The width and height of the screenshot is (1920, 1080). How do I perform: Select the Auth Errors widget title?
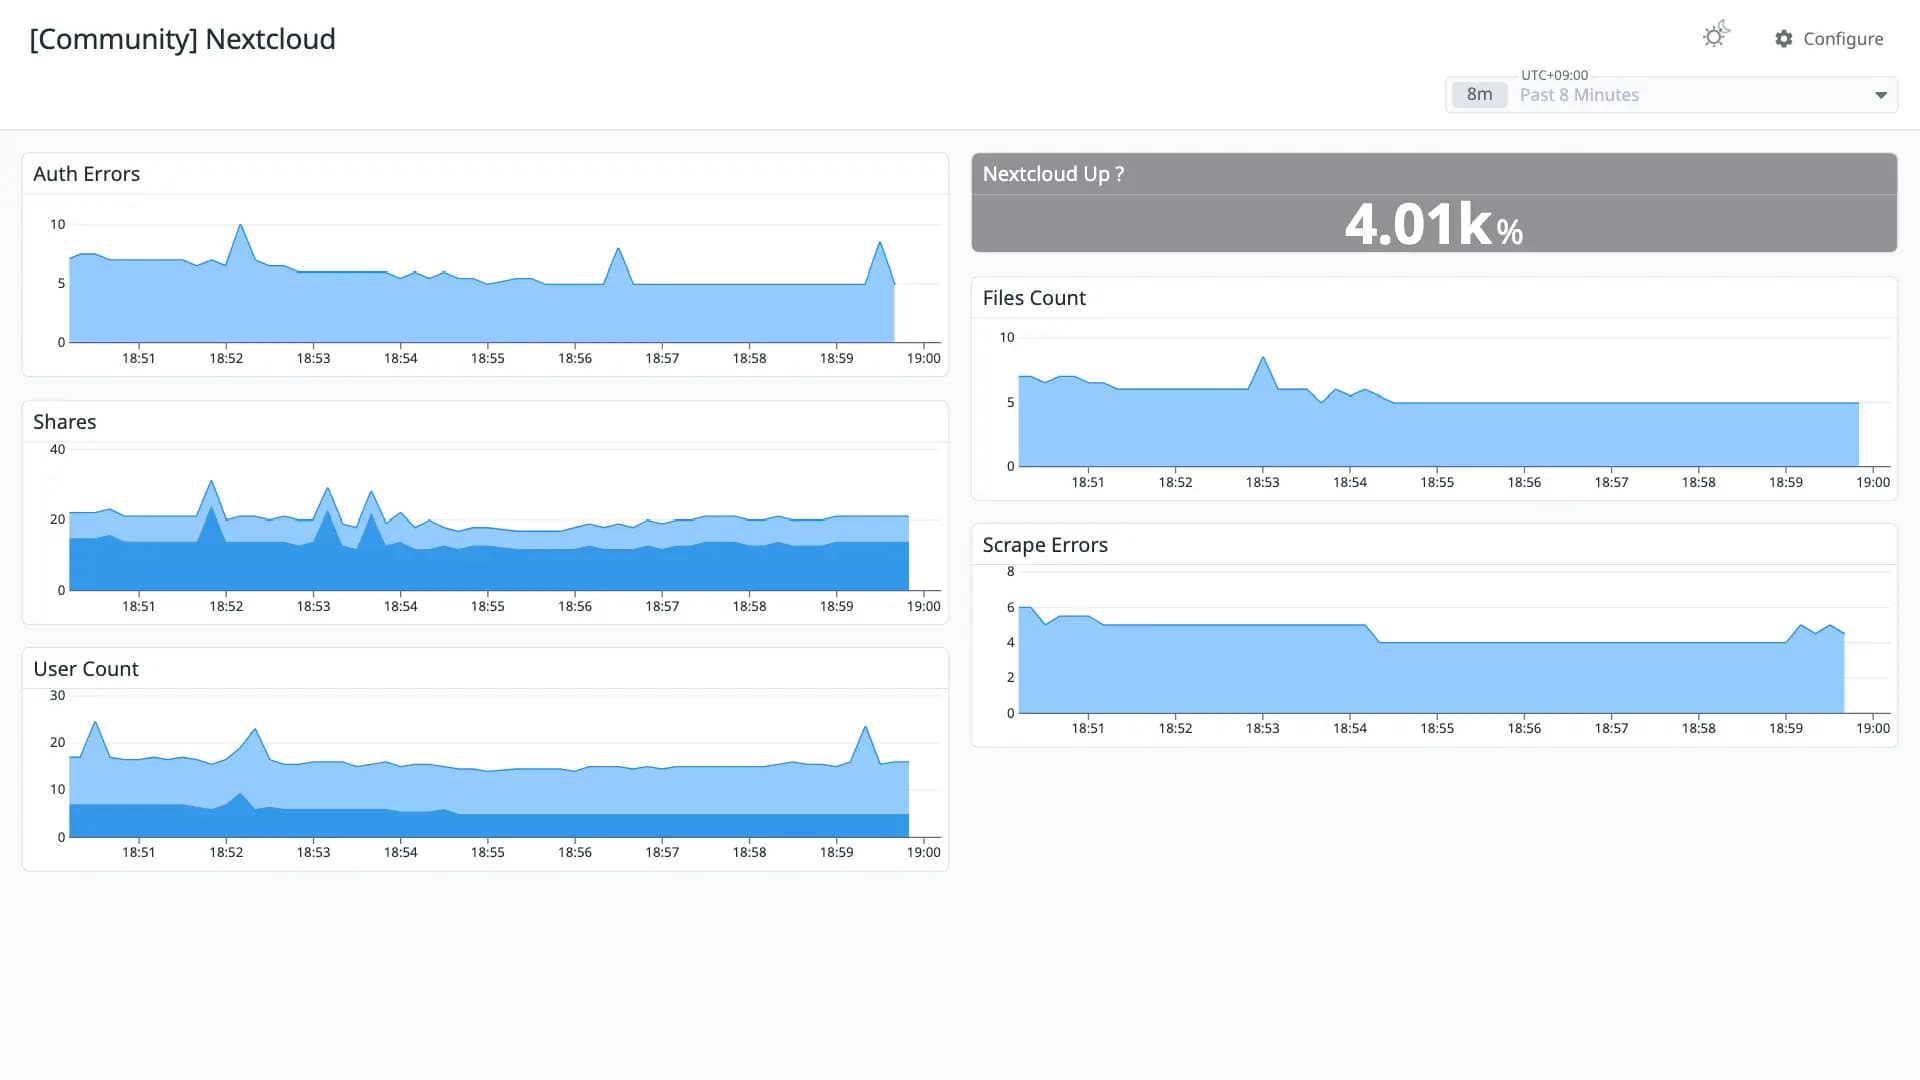click(x=87, y=174)
